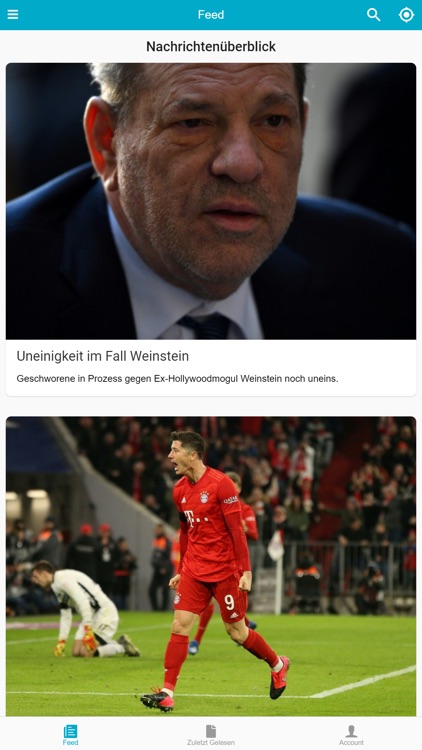
Task: Click the blue tie in Weinstein photo
Action: pos(206,326)
